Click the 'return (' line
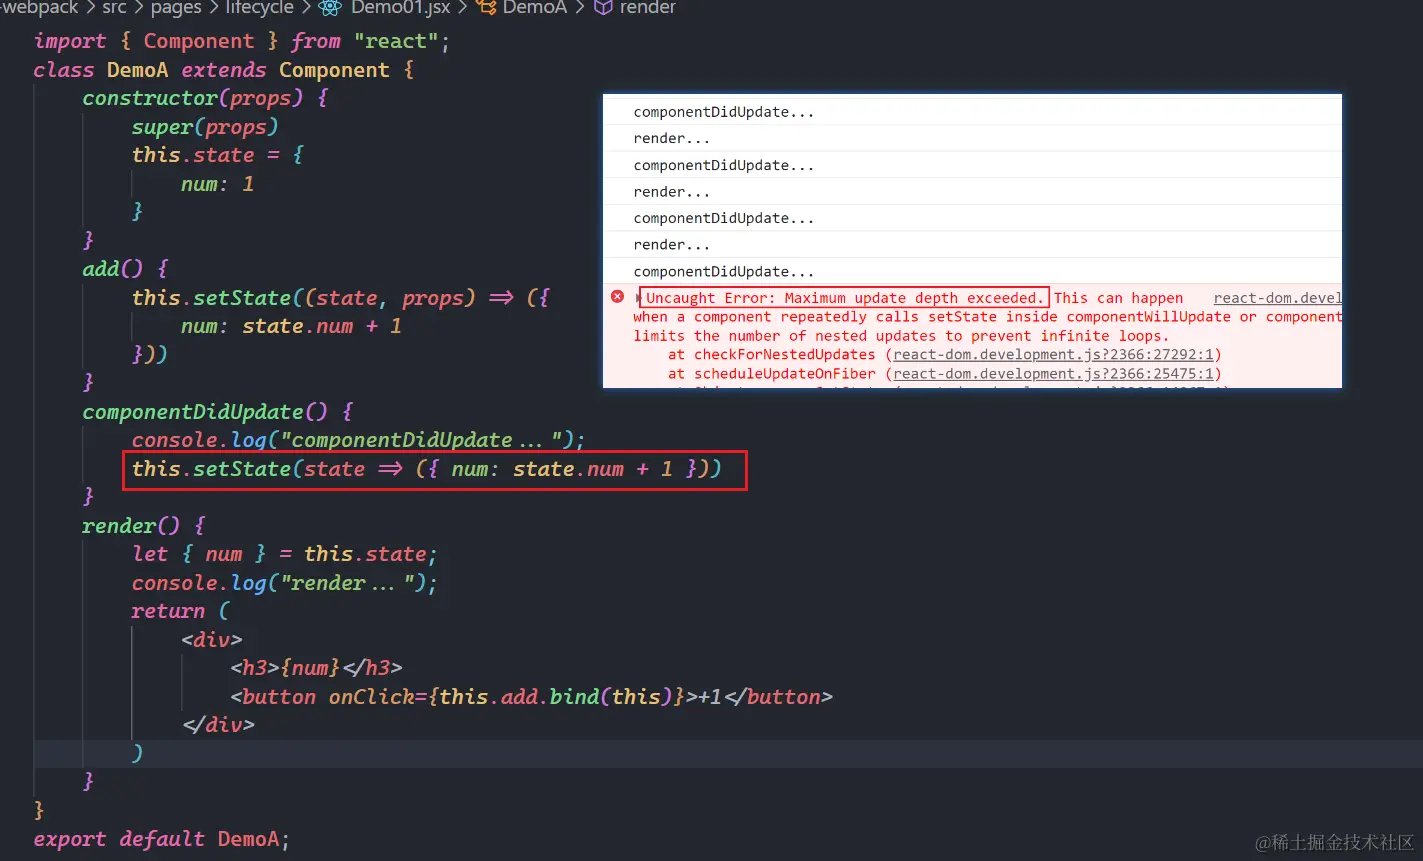 coord(181,611)
